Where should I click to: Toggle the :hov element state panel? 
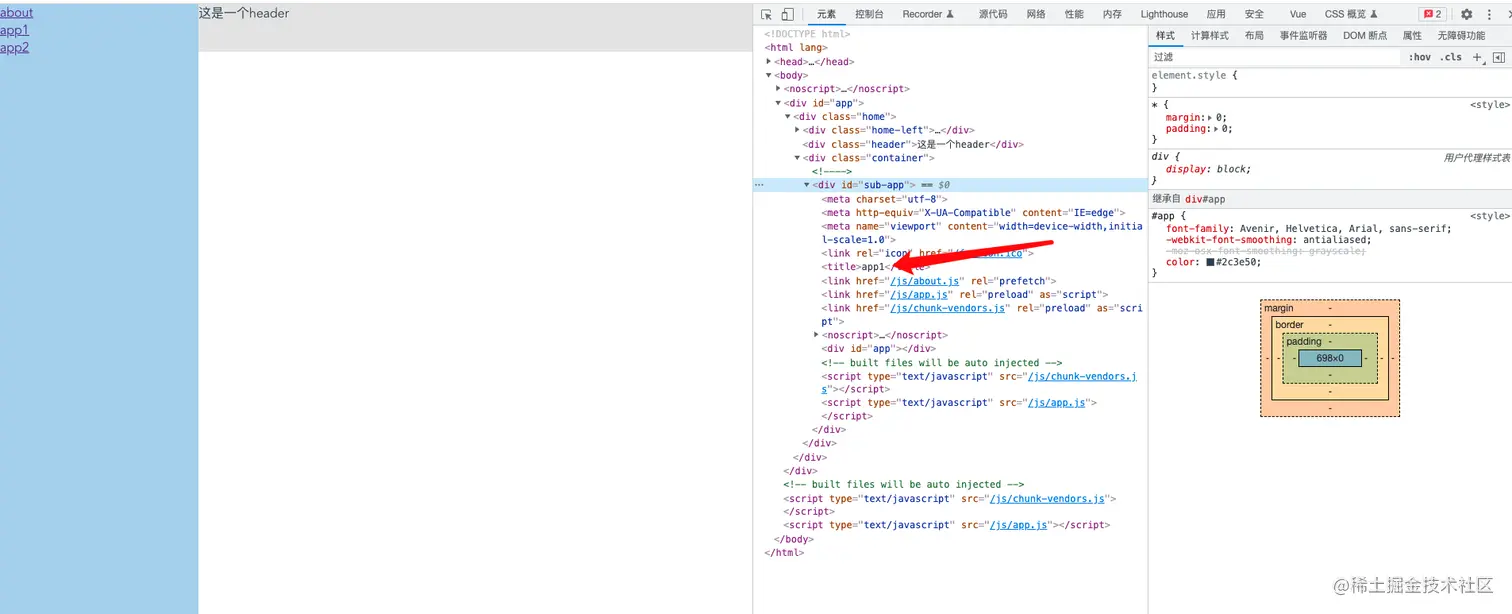[x=1419, y=57]
